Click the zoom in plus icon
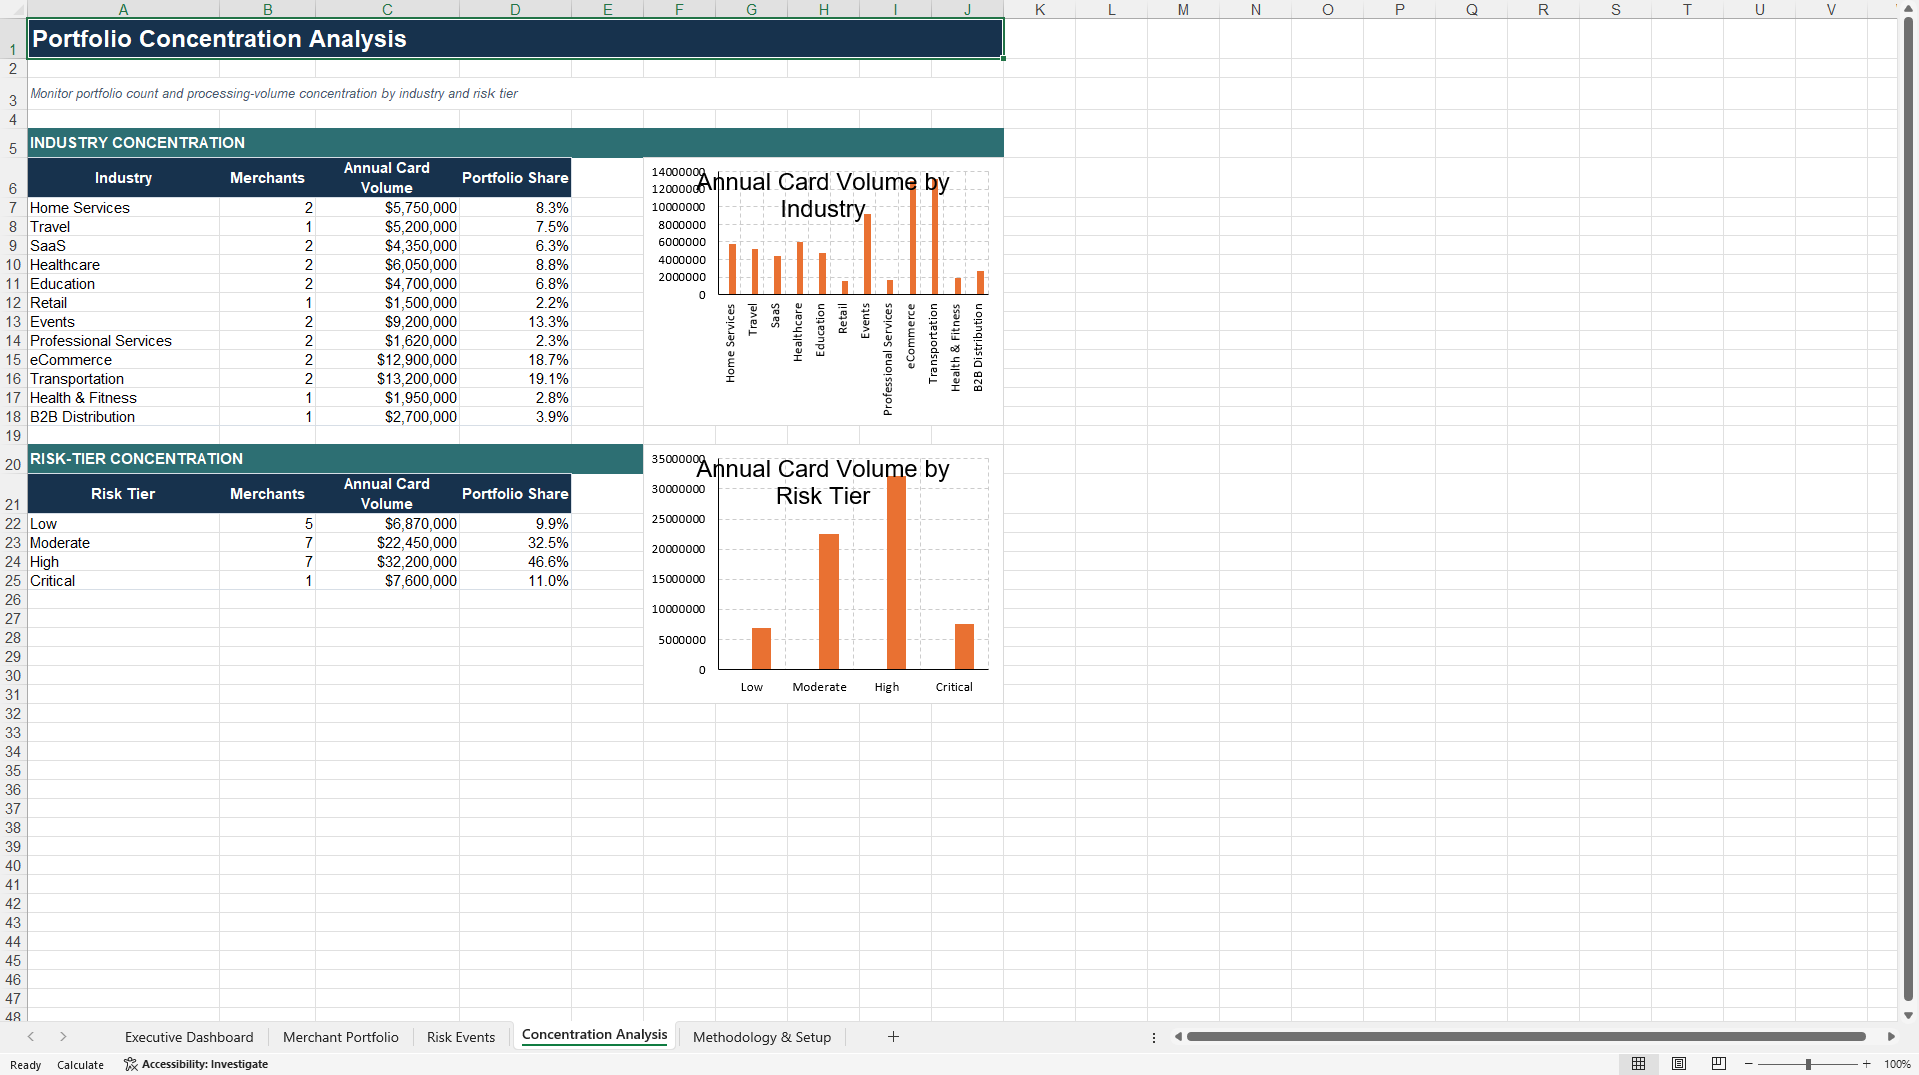1919x1075 pixels. [1867, 1064]
